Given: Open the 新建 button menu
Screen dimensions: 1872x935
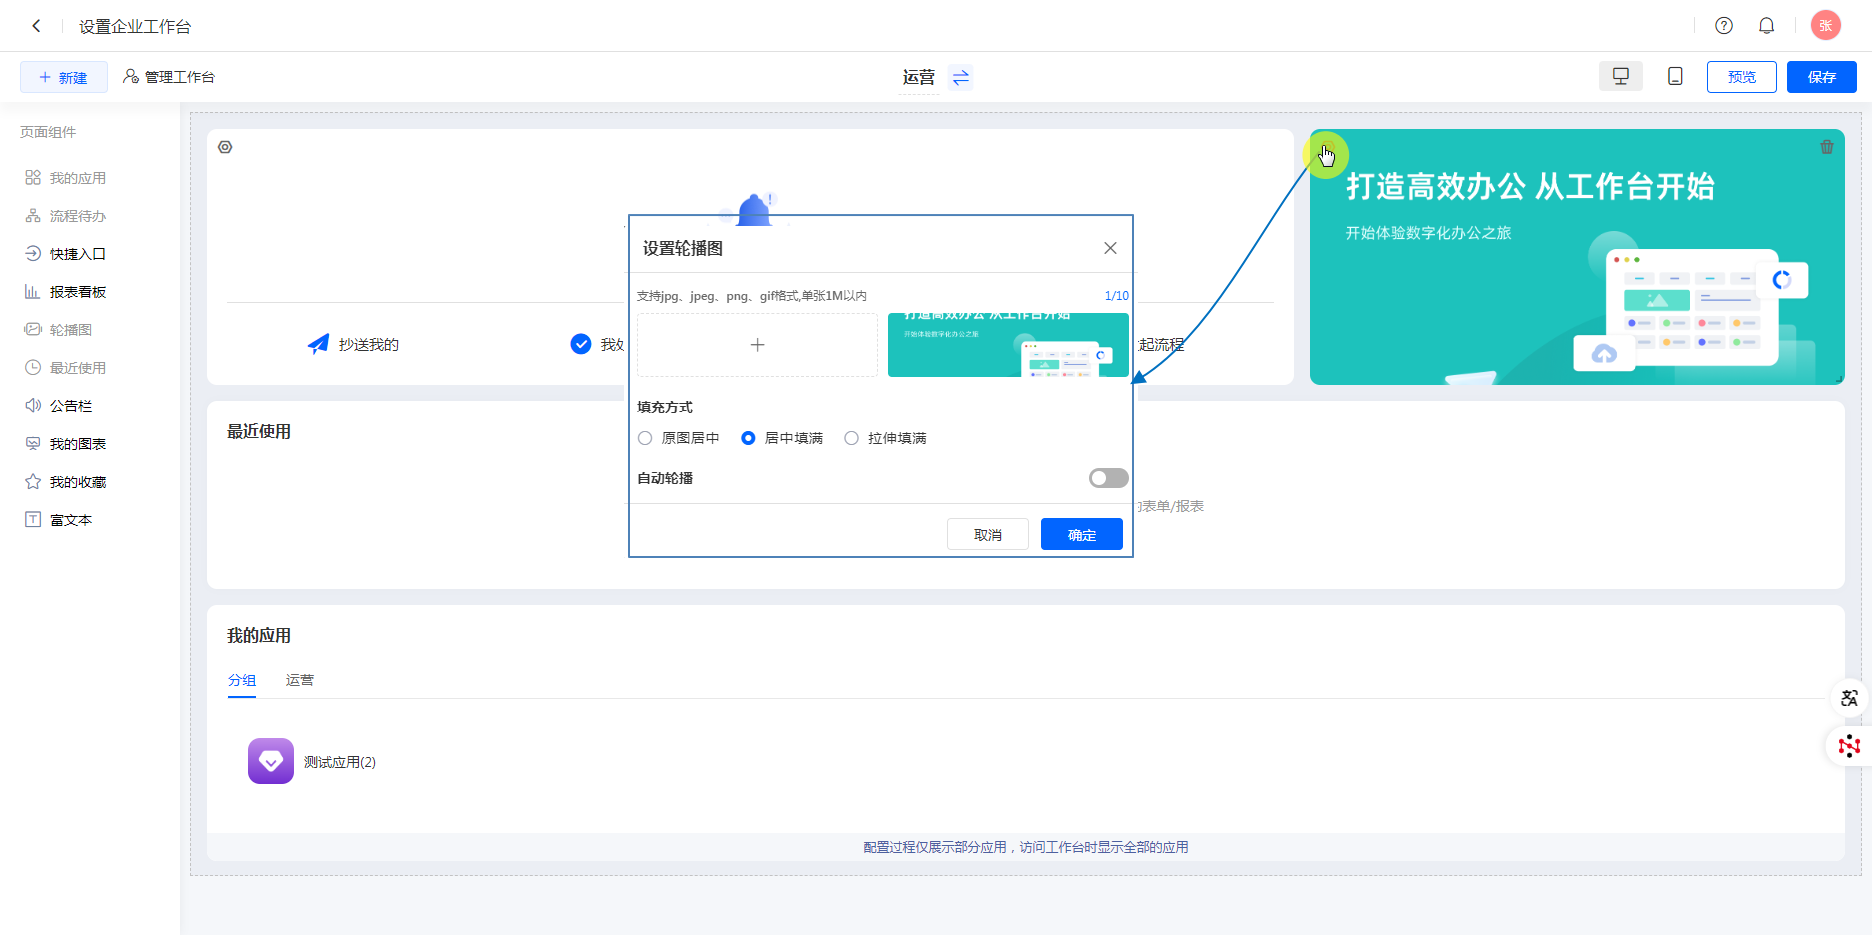Looking at the screenshot, I should coord(64,77).
